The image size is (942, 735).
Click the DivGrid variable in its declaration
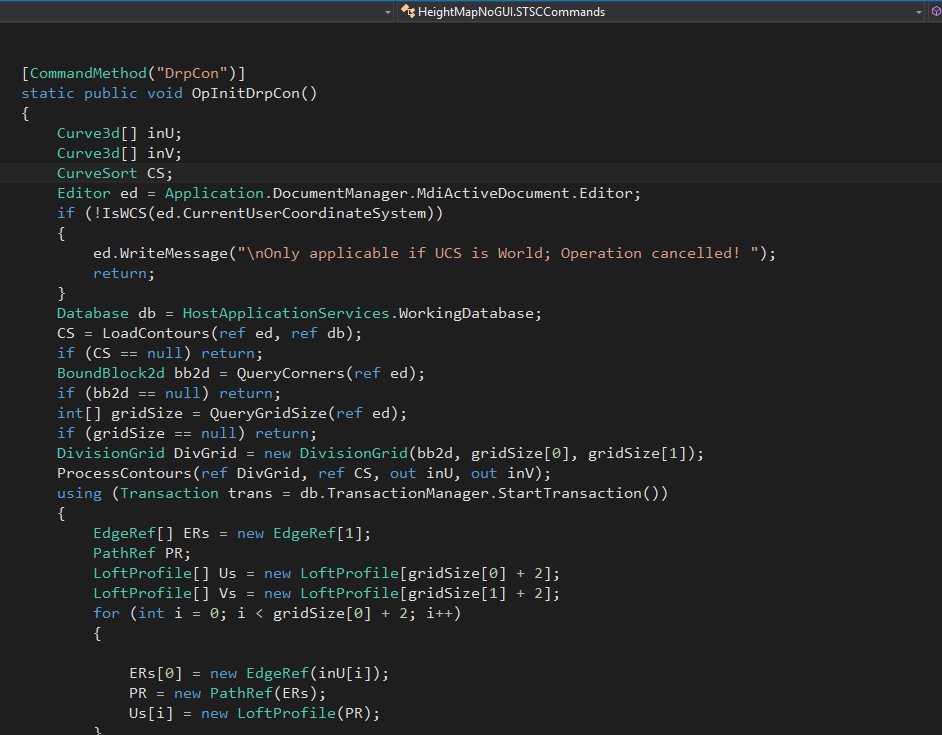(x=205, y=453)
